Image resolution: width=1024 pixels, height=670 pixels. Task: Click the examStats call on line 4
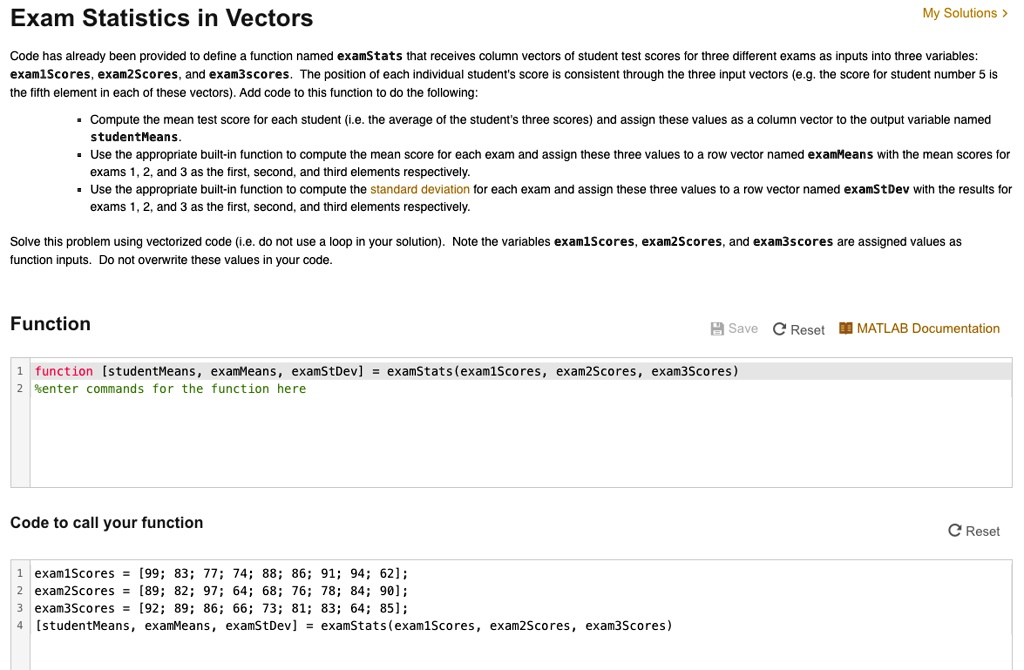353,626
